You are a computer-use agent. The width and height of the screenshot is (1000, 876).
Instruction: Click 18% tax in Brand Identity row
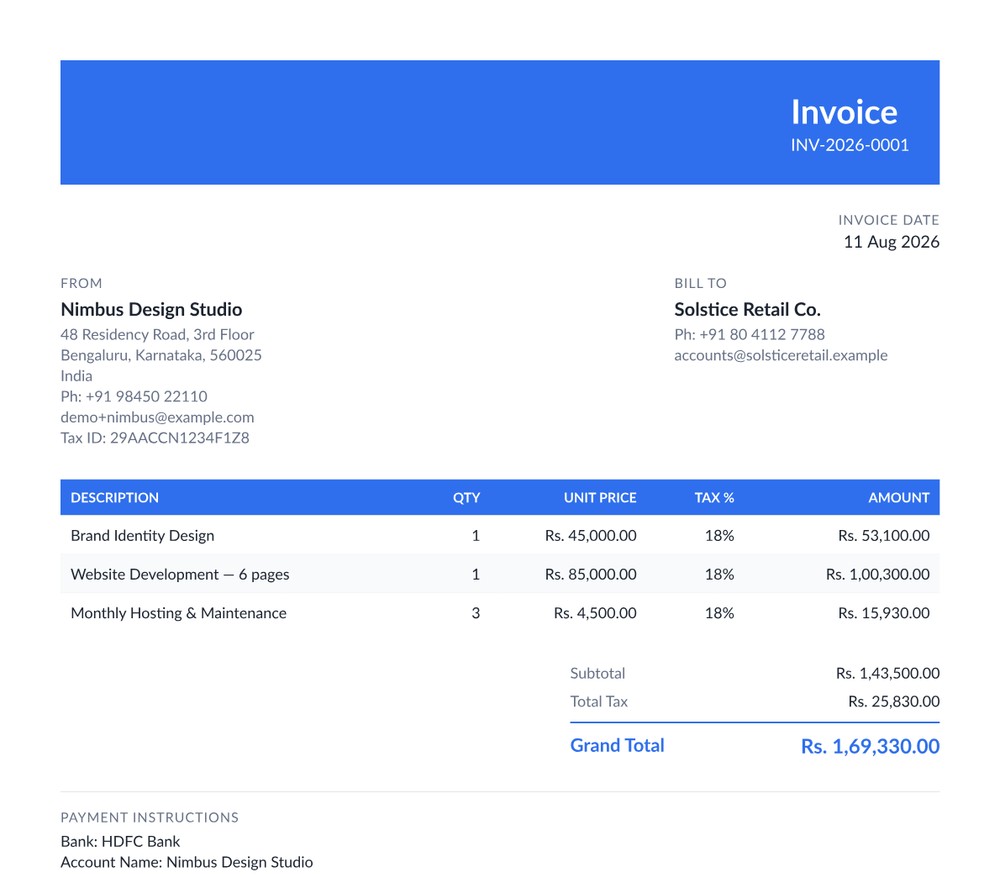[719, 536]
